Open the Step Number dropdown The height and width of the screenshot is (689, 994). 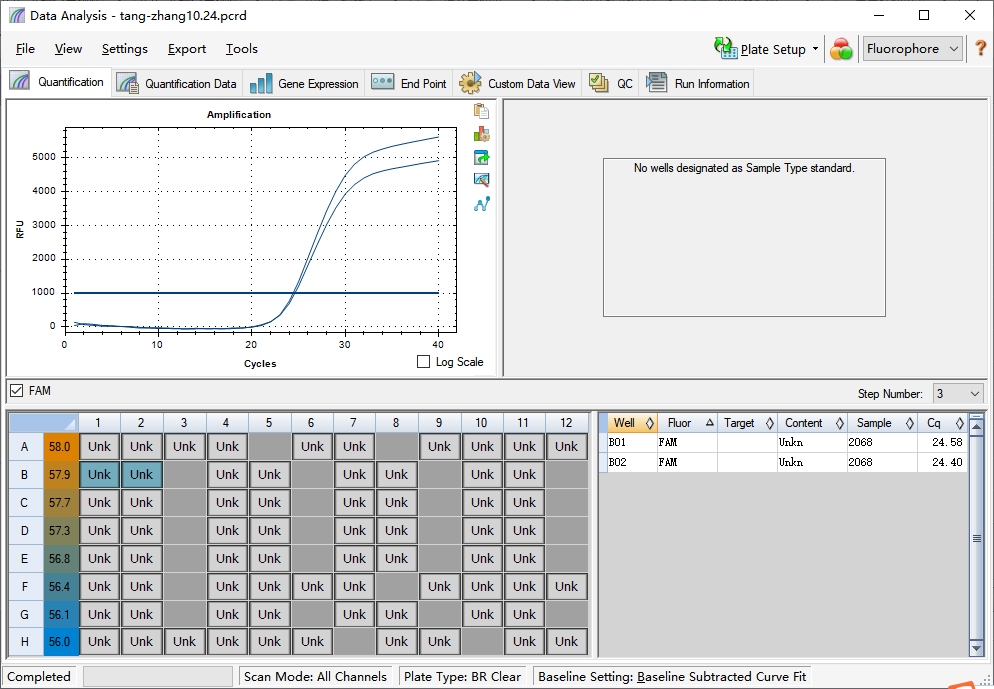(x=957, y=394)
